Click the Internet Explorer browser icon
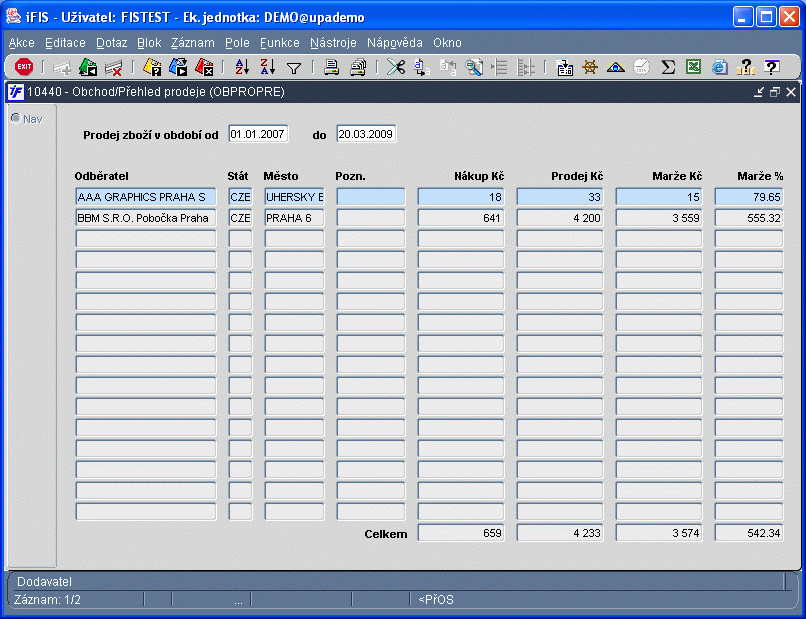Image resolution: width=806 pixels, height=619 pixels. pyautogui.click(x=720, y=67)
